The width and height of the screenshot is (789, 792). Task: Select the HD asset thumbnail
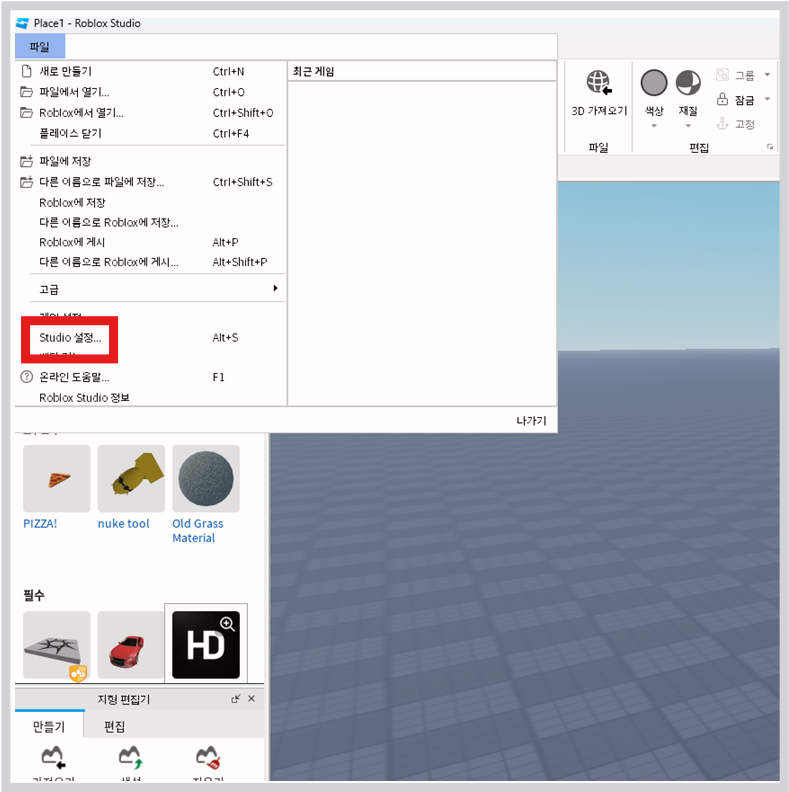click(x=206, y=645)
